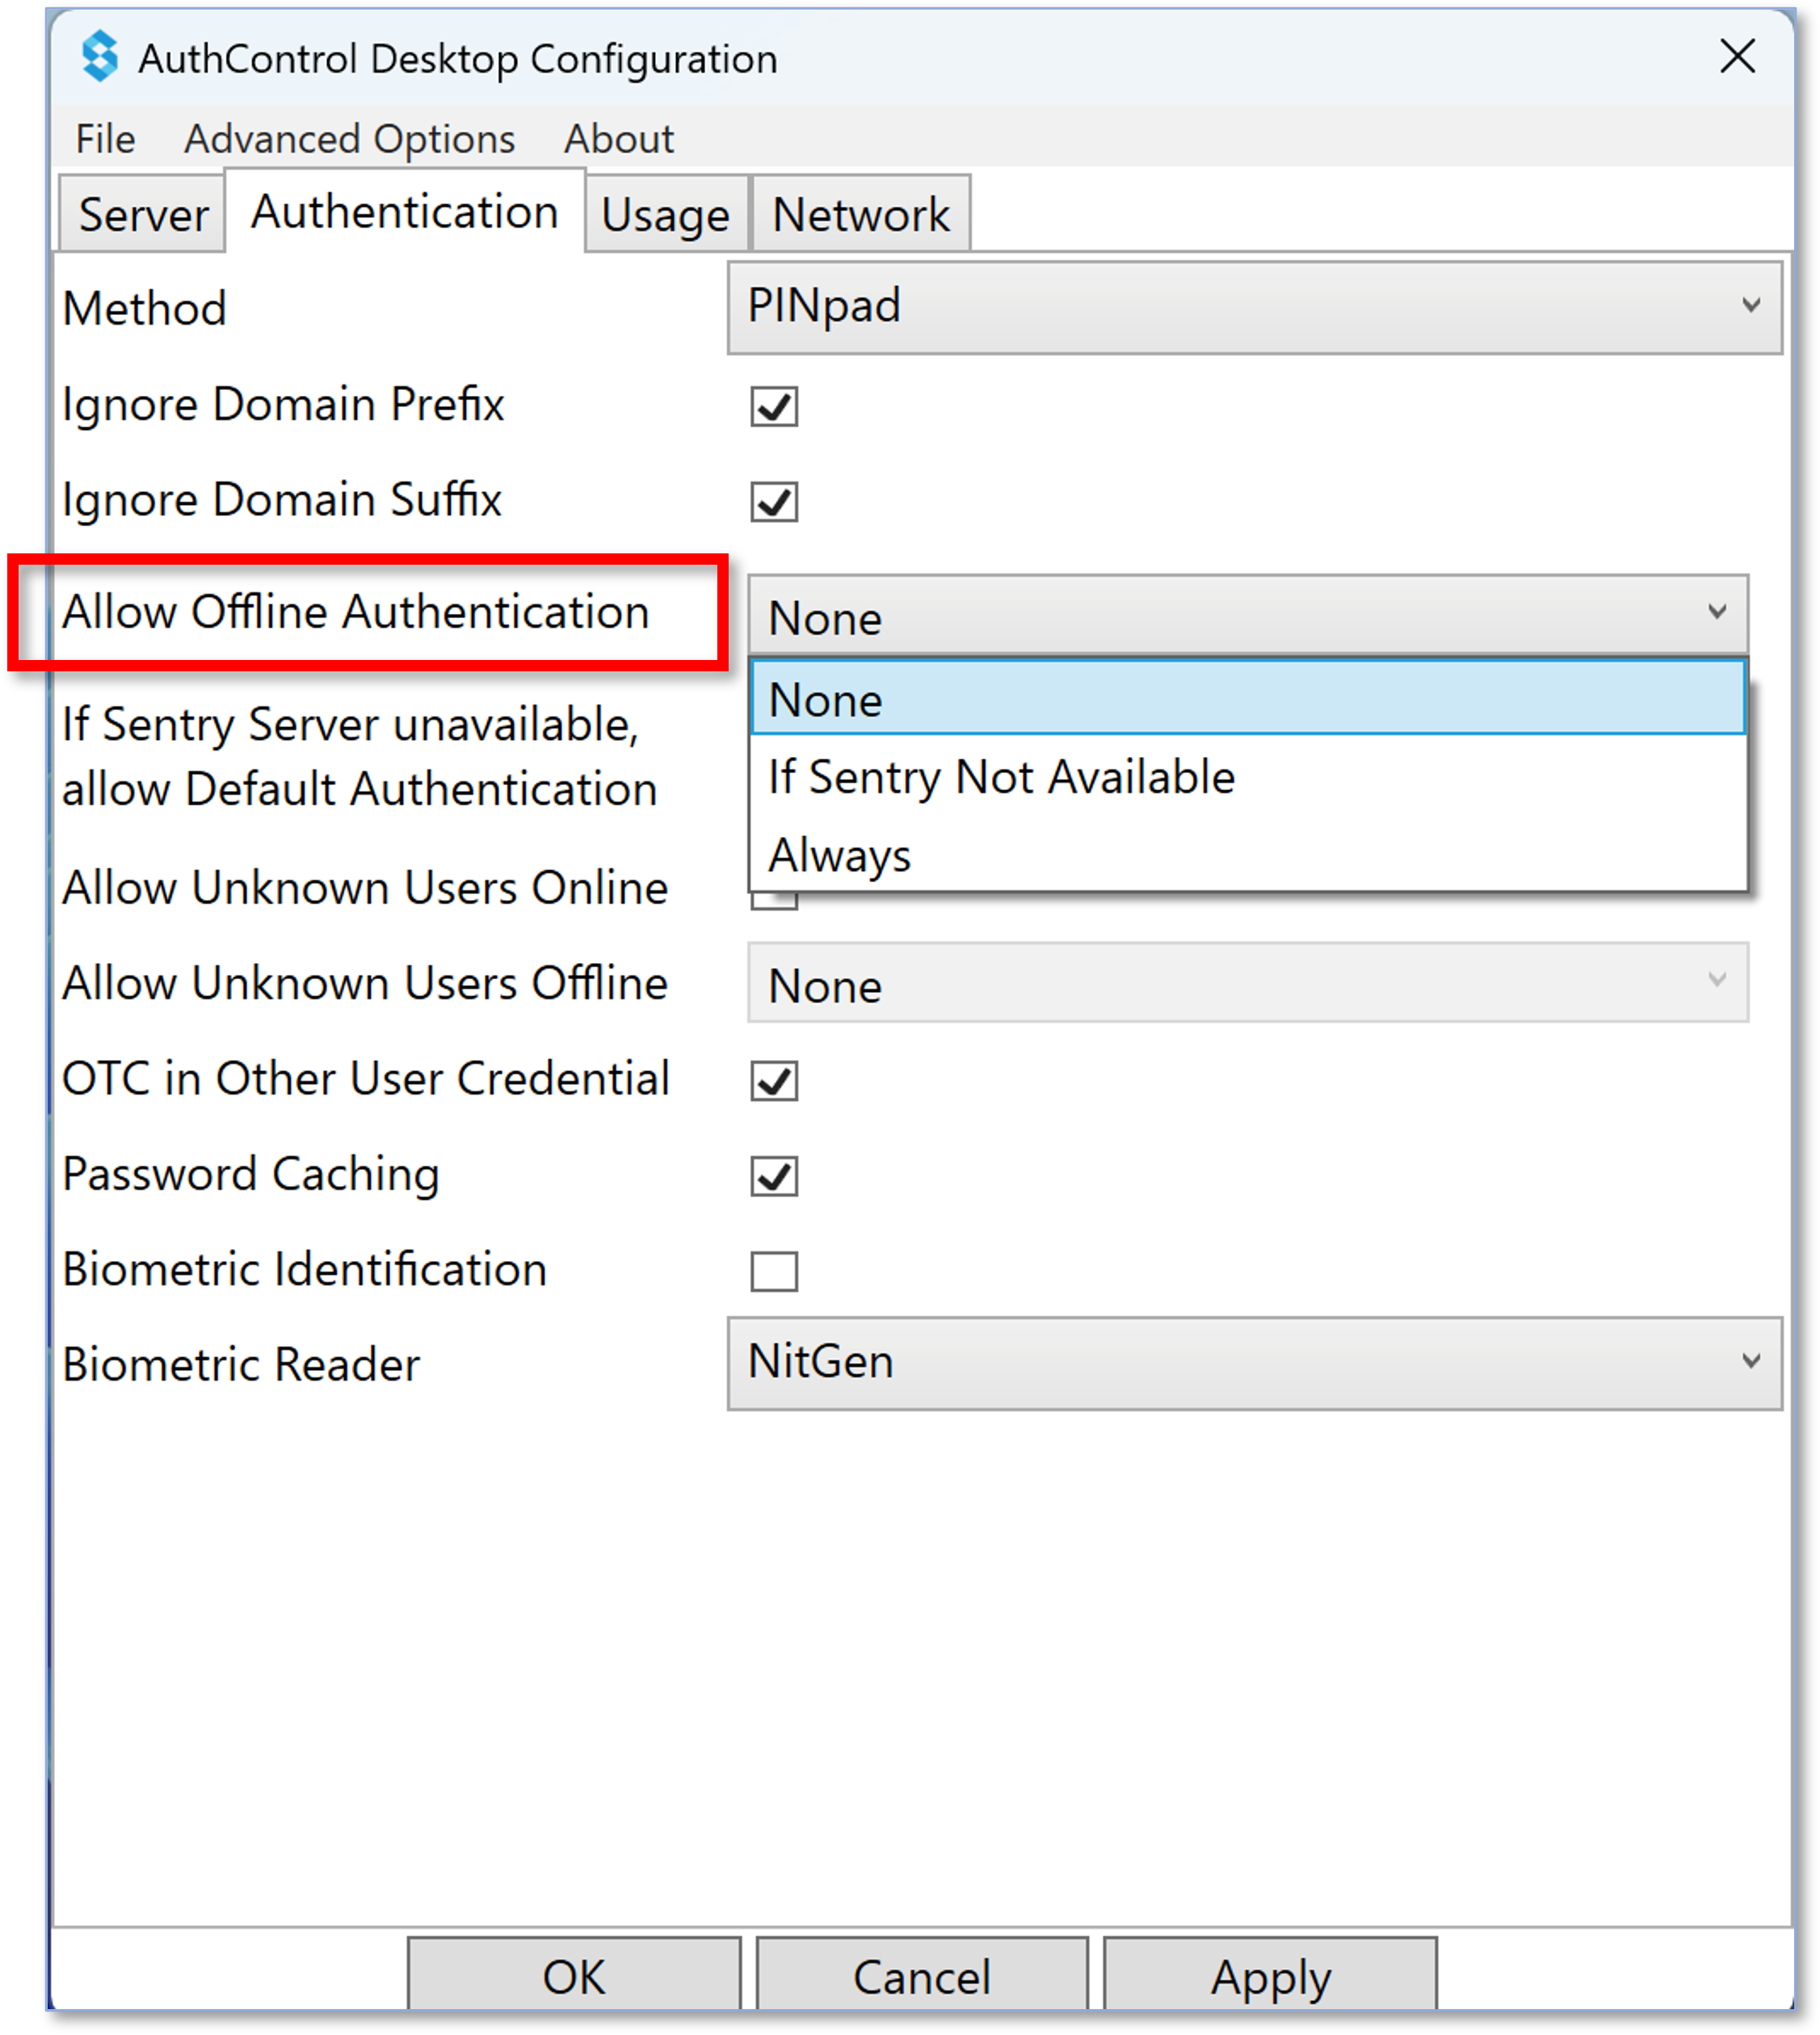
Task: Expand the Biometric Reader NitGen dropdown
Action: [x=1254, y=1363]
